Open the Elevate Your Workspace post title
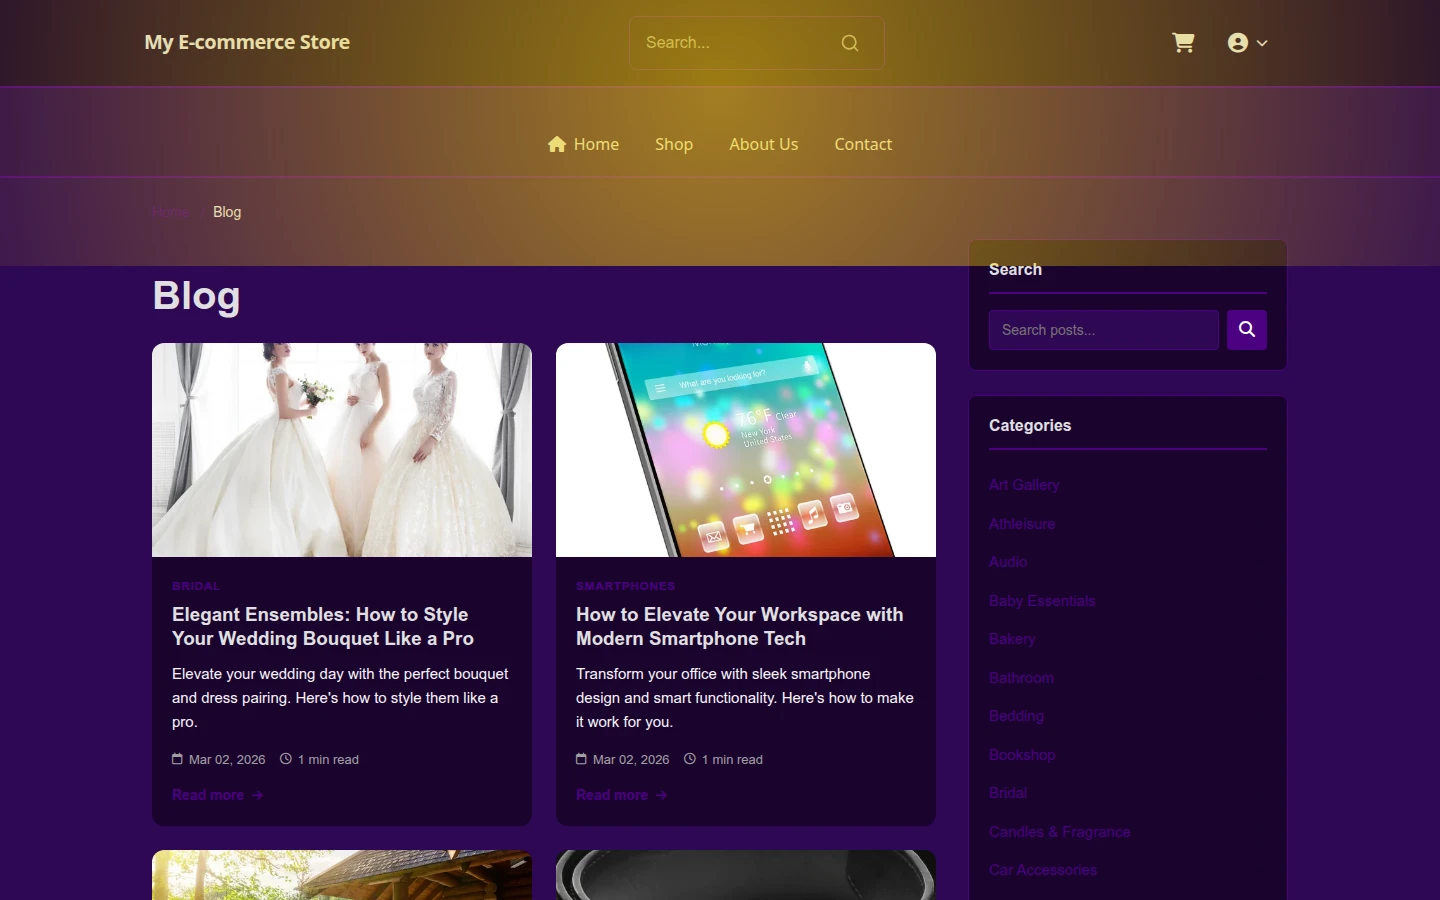 point(740,626)
